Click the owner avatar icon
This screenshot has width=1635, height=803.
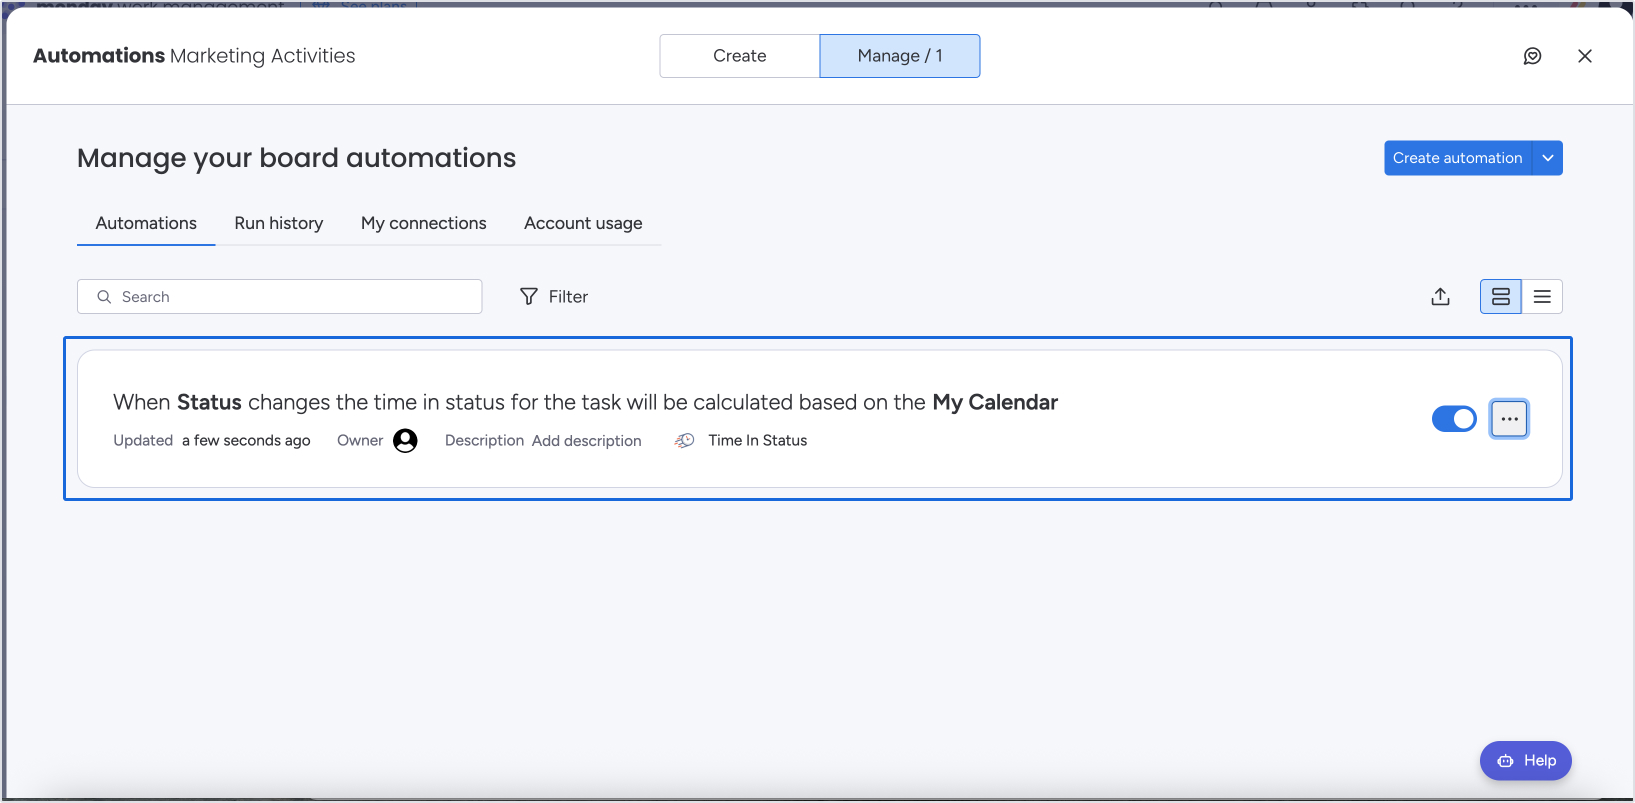(405, 441)
